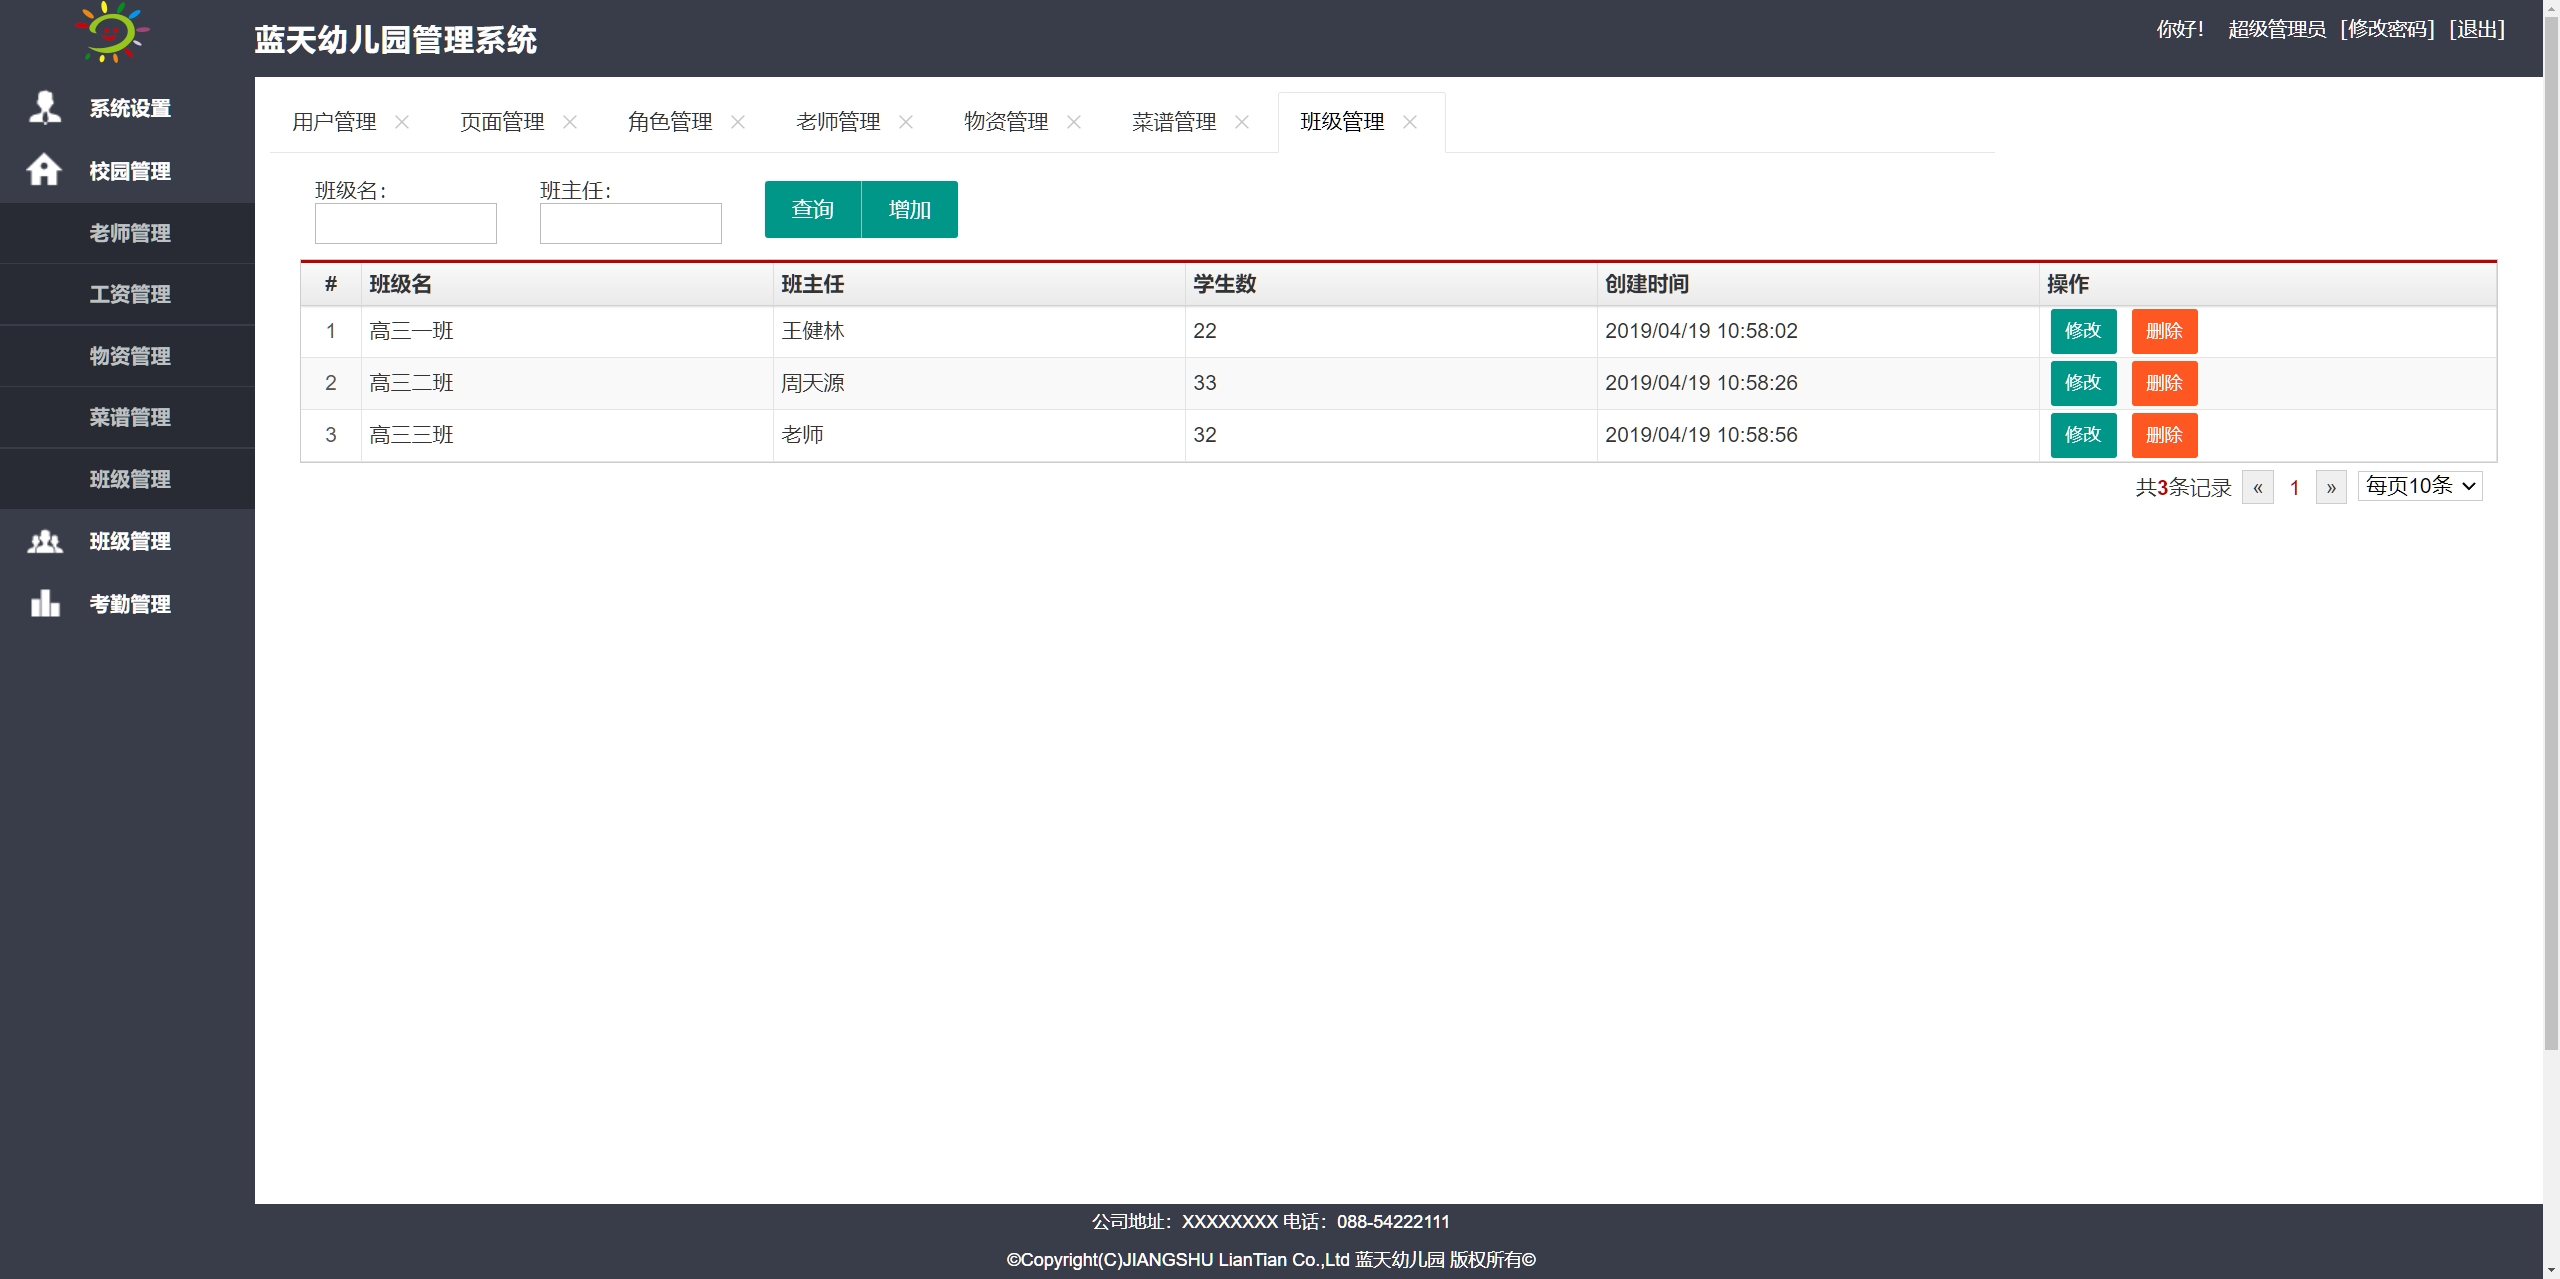Expand the bottom 班级管理 sidebar section with group icon
This screenshot has width=2560, height=1279.
click(127, 541)
